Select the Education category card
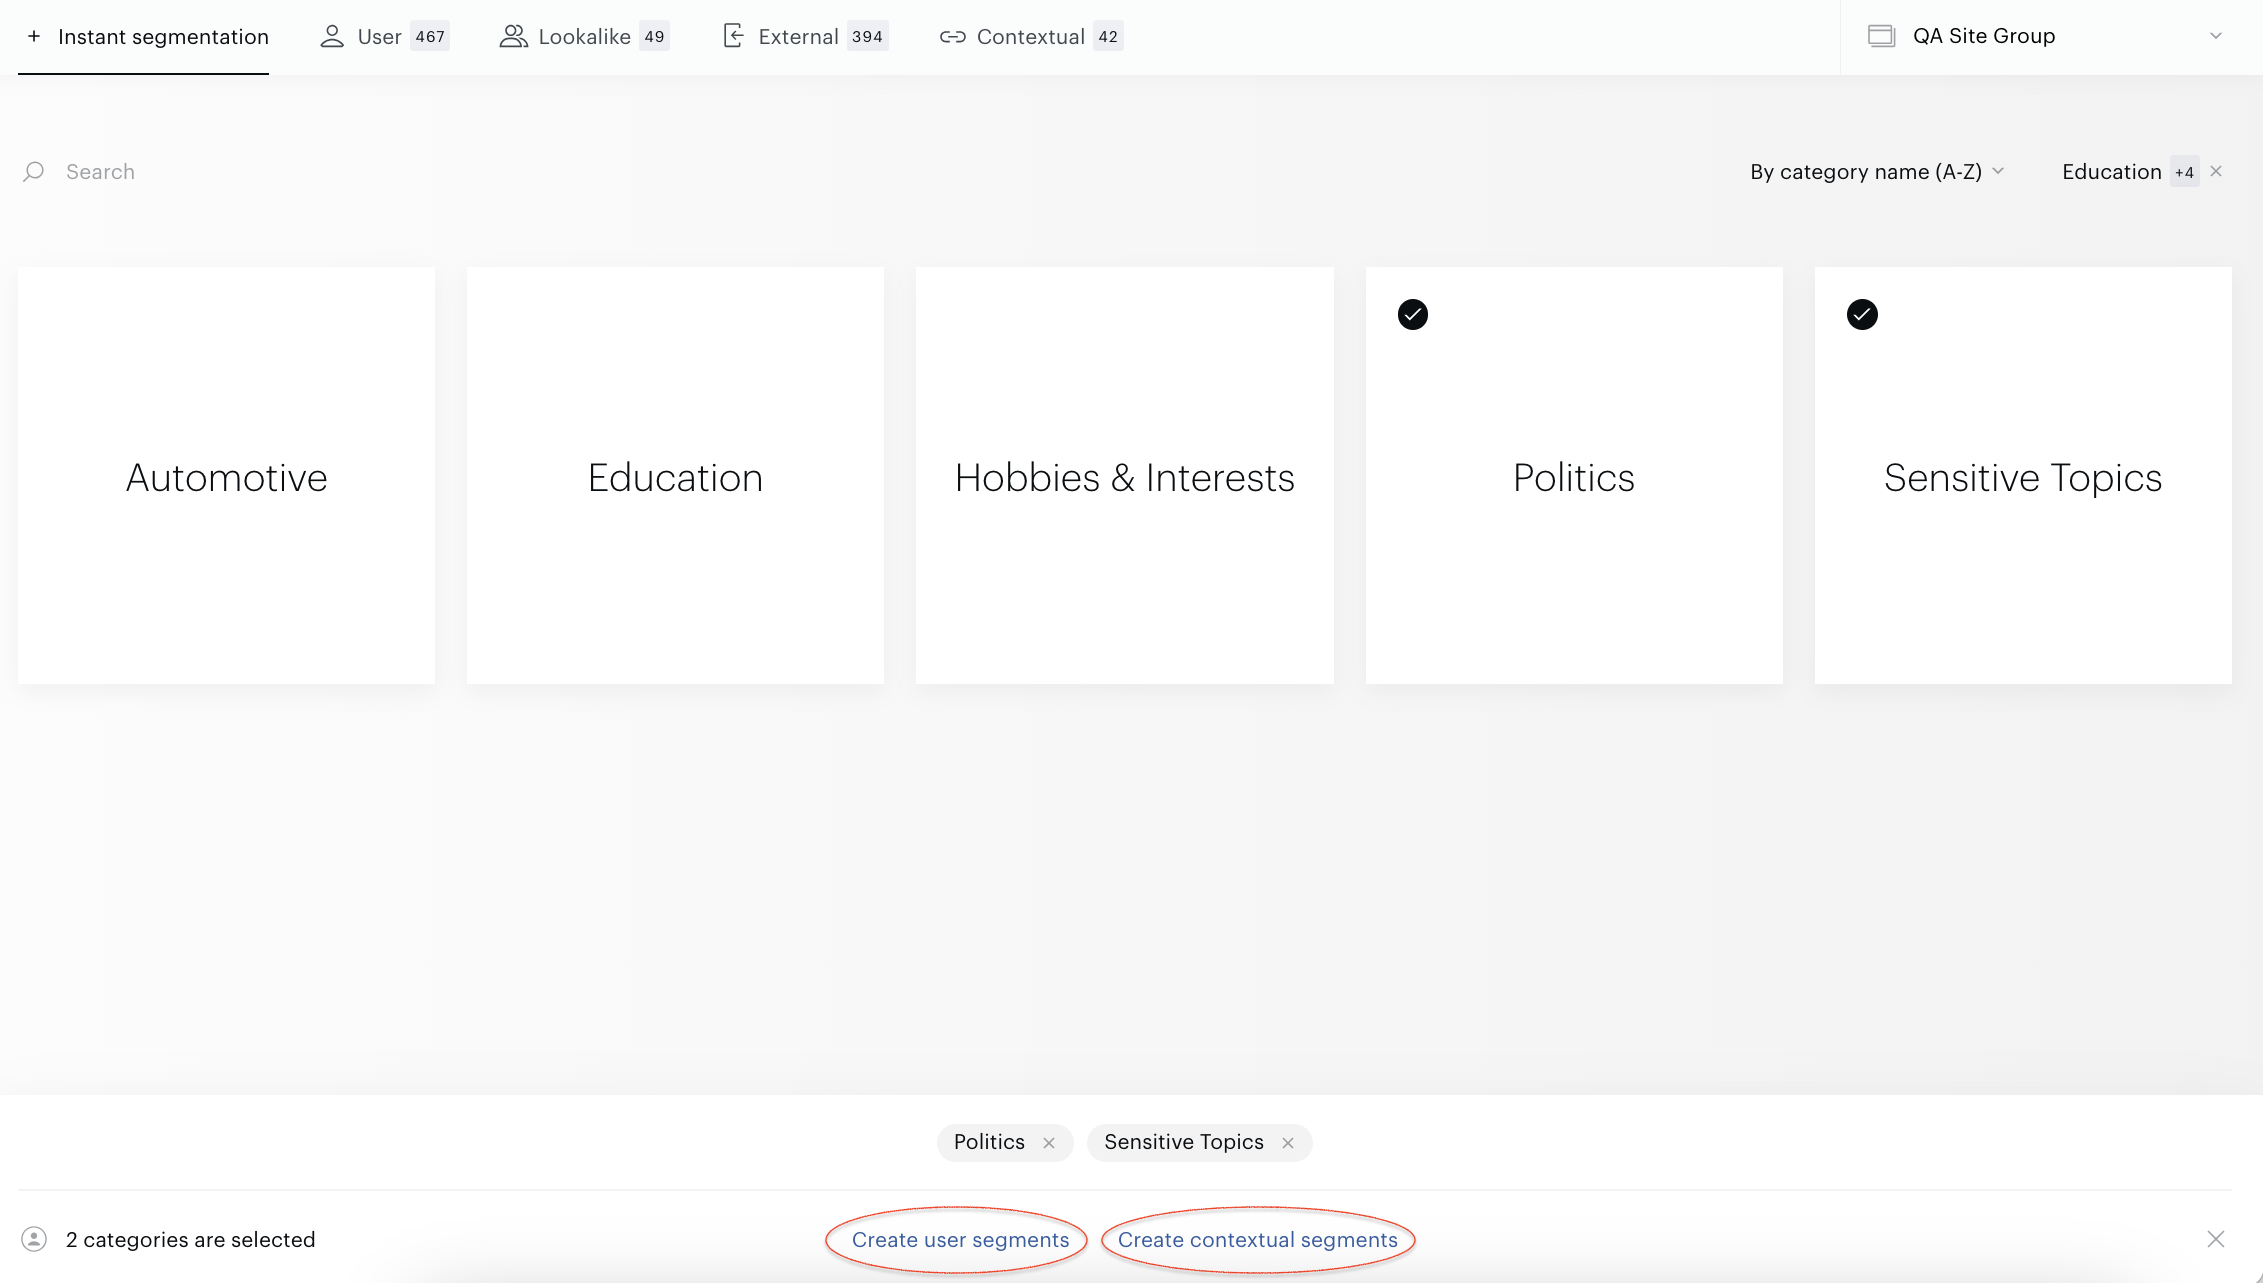This screenshot has width=2263, height=1283. click(x=675, y=476)
